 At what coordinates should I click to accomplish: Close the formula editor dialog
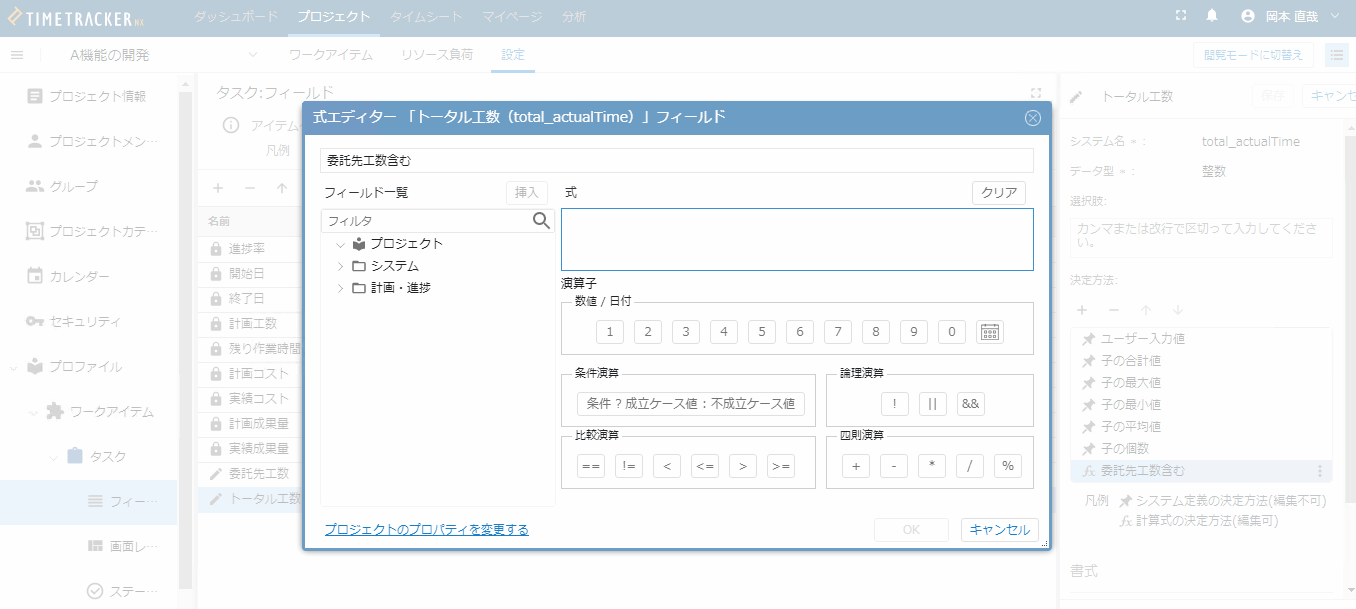point(1033,118)
